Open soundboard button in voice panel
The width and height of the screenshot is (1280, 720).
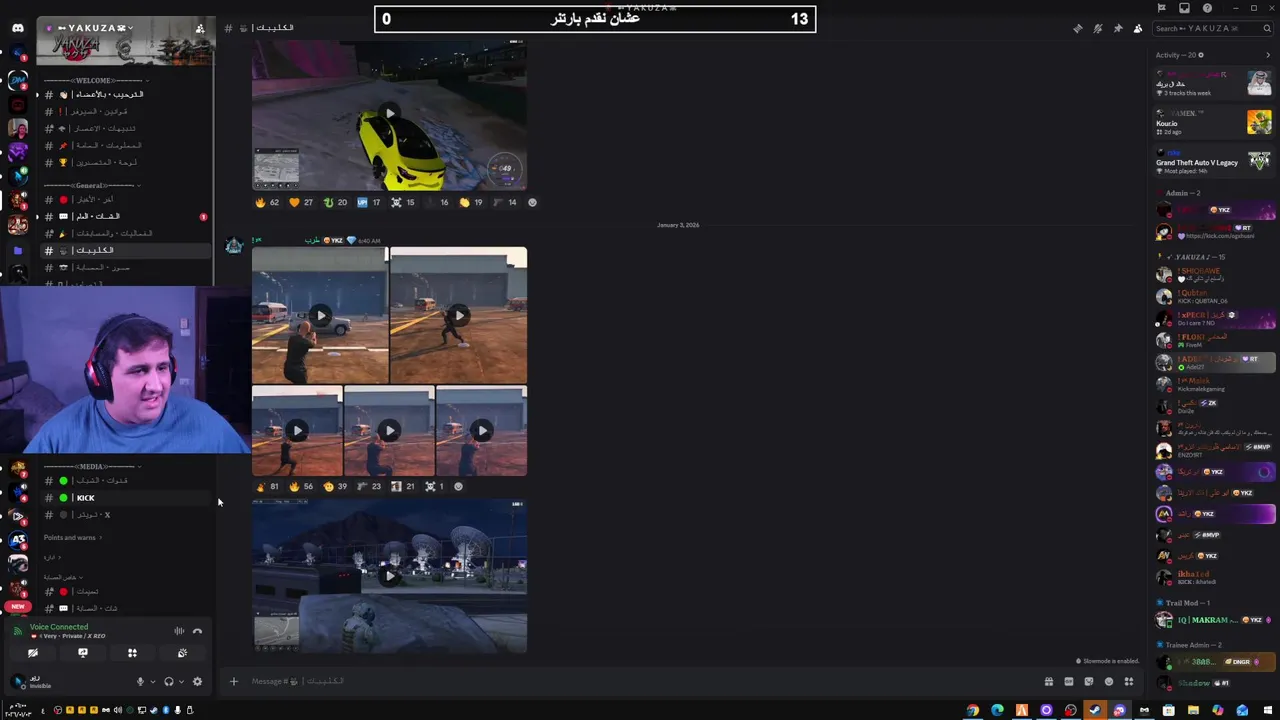182,653
